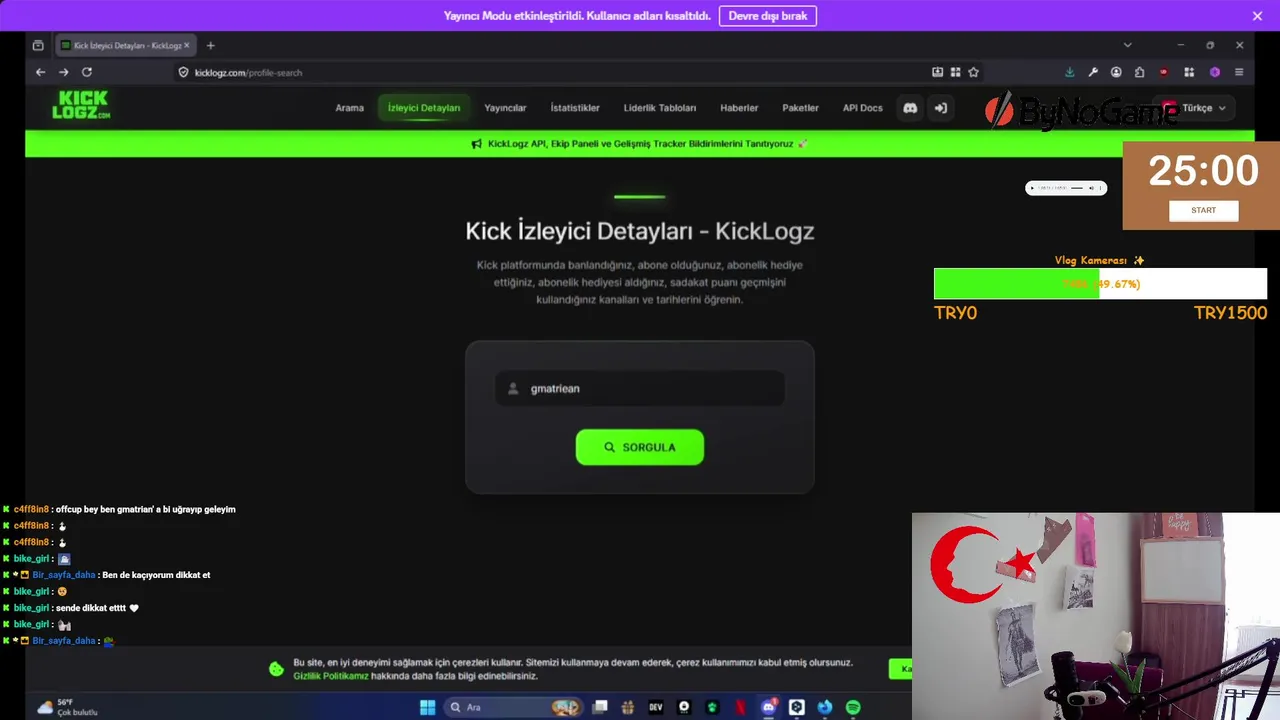
Task: Open Discord from the taskbar
Action: (x=768, y=707)
